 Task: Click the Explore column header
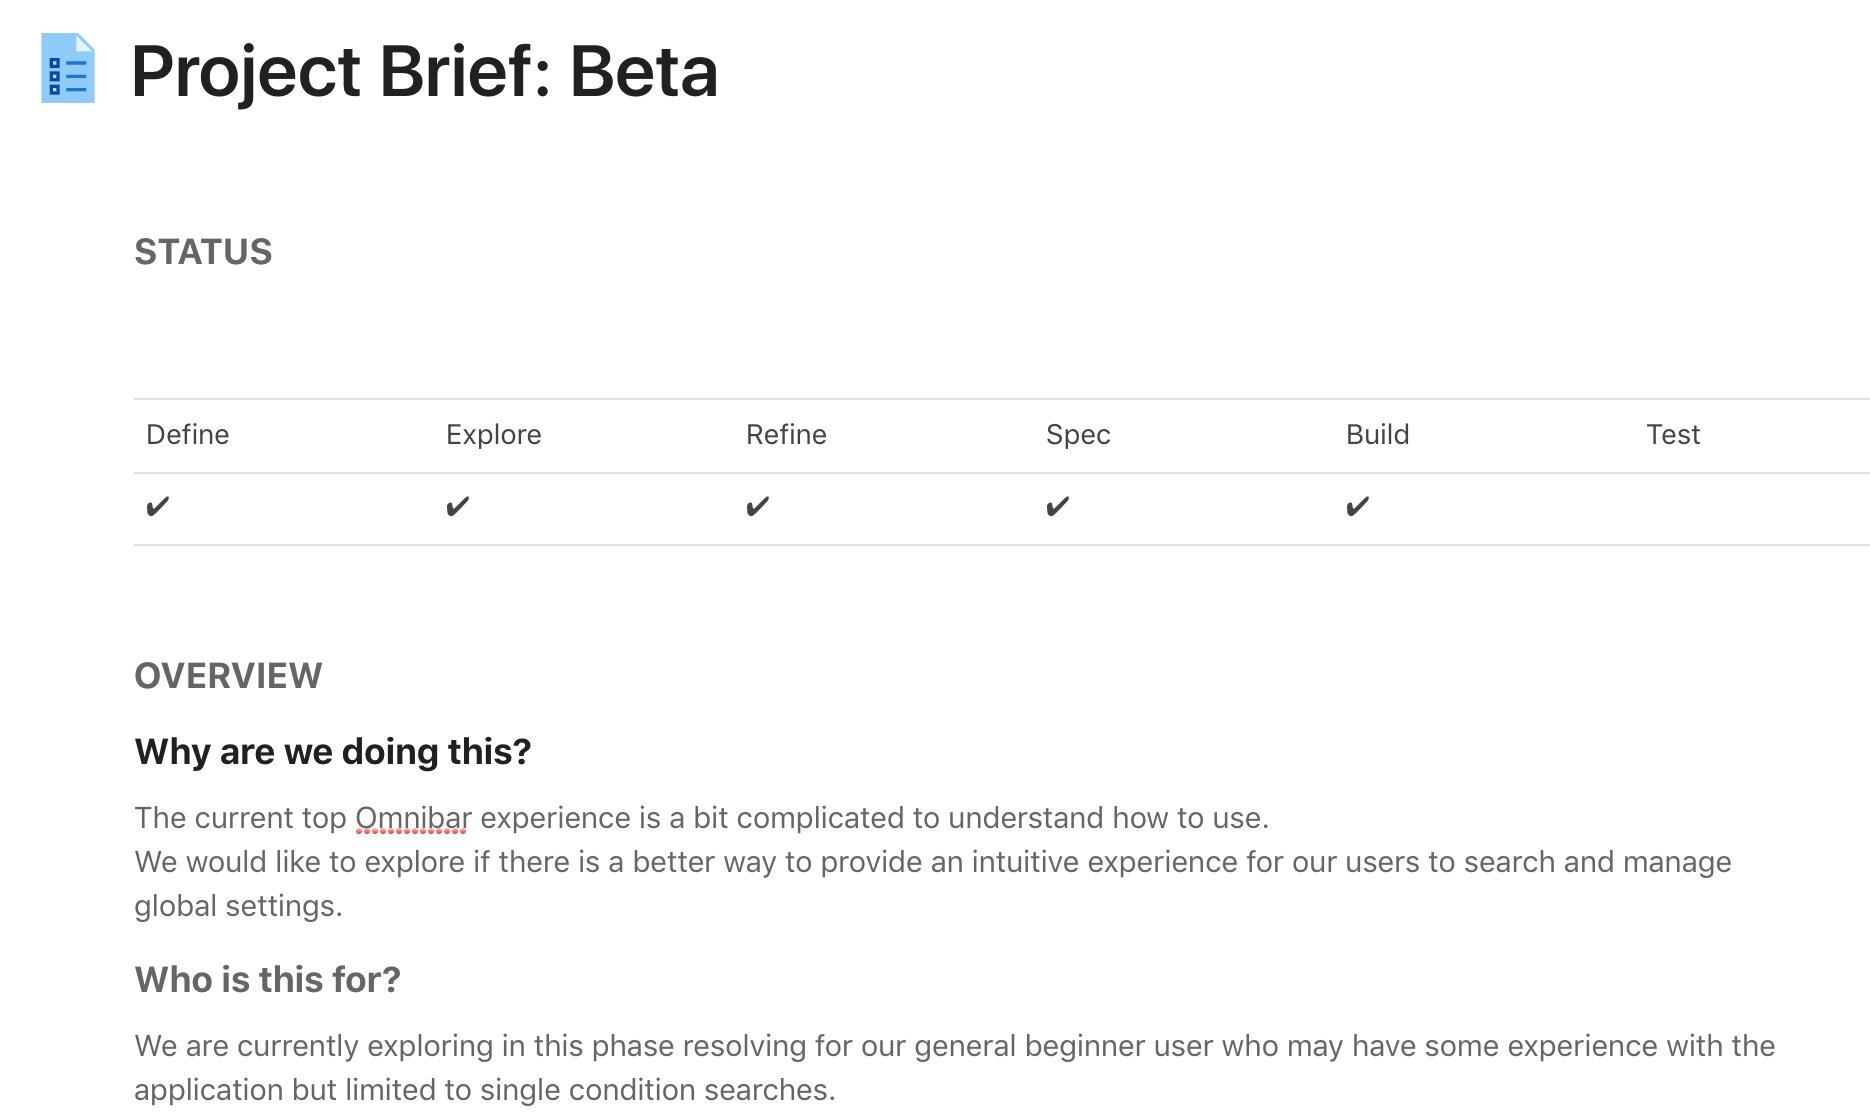point(494,435)
